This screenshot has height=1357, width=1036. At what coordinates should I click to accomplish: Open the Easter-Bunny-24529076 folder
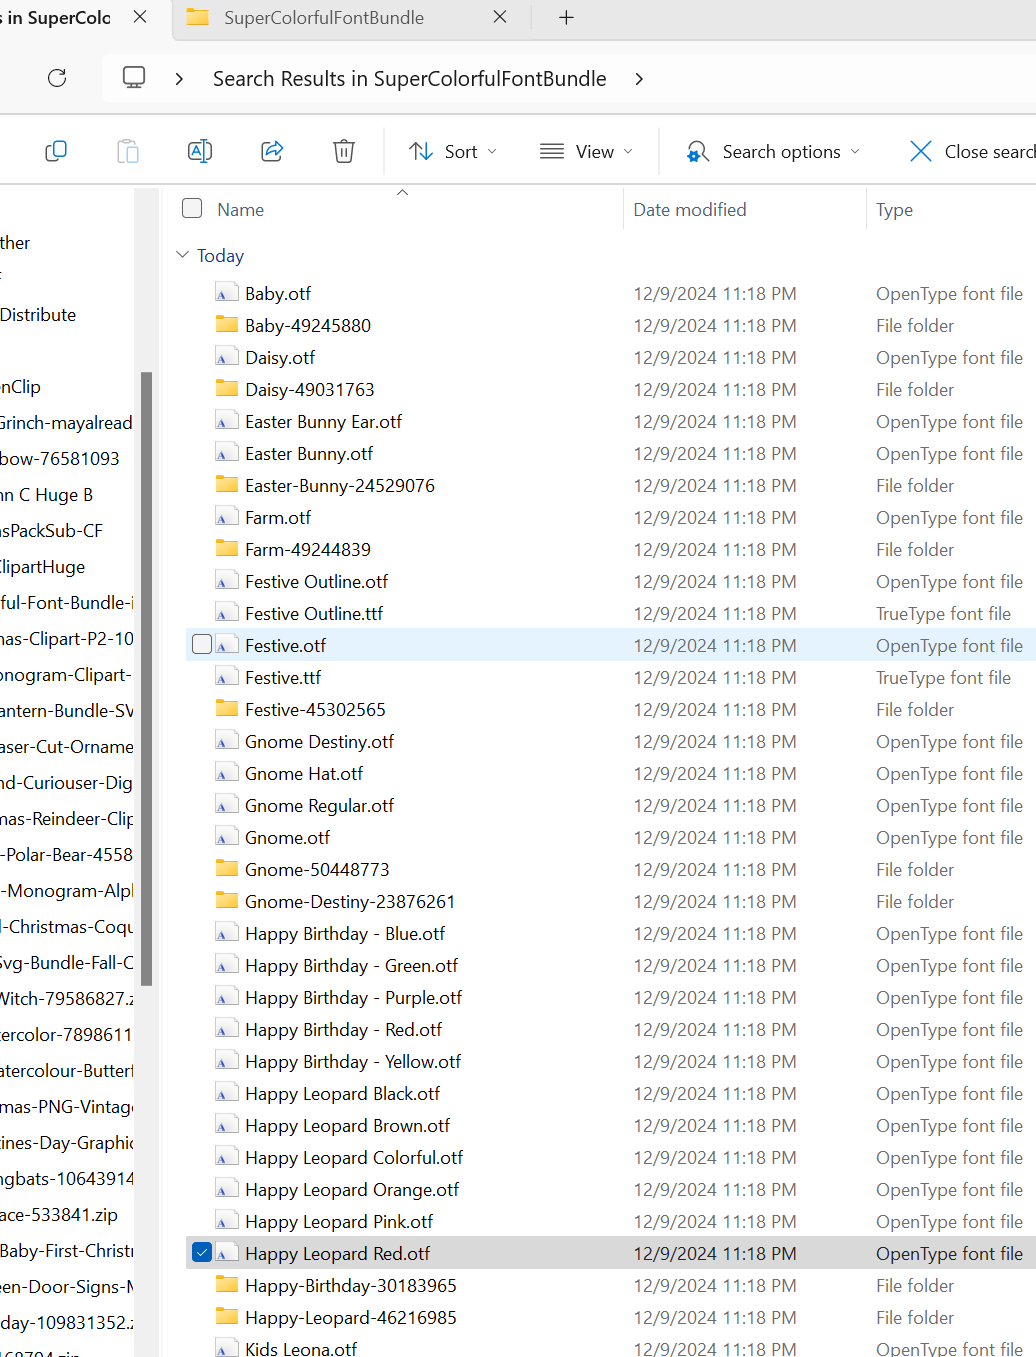click(x=339, y=485)
